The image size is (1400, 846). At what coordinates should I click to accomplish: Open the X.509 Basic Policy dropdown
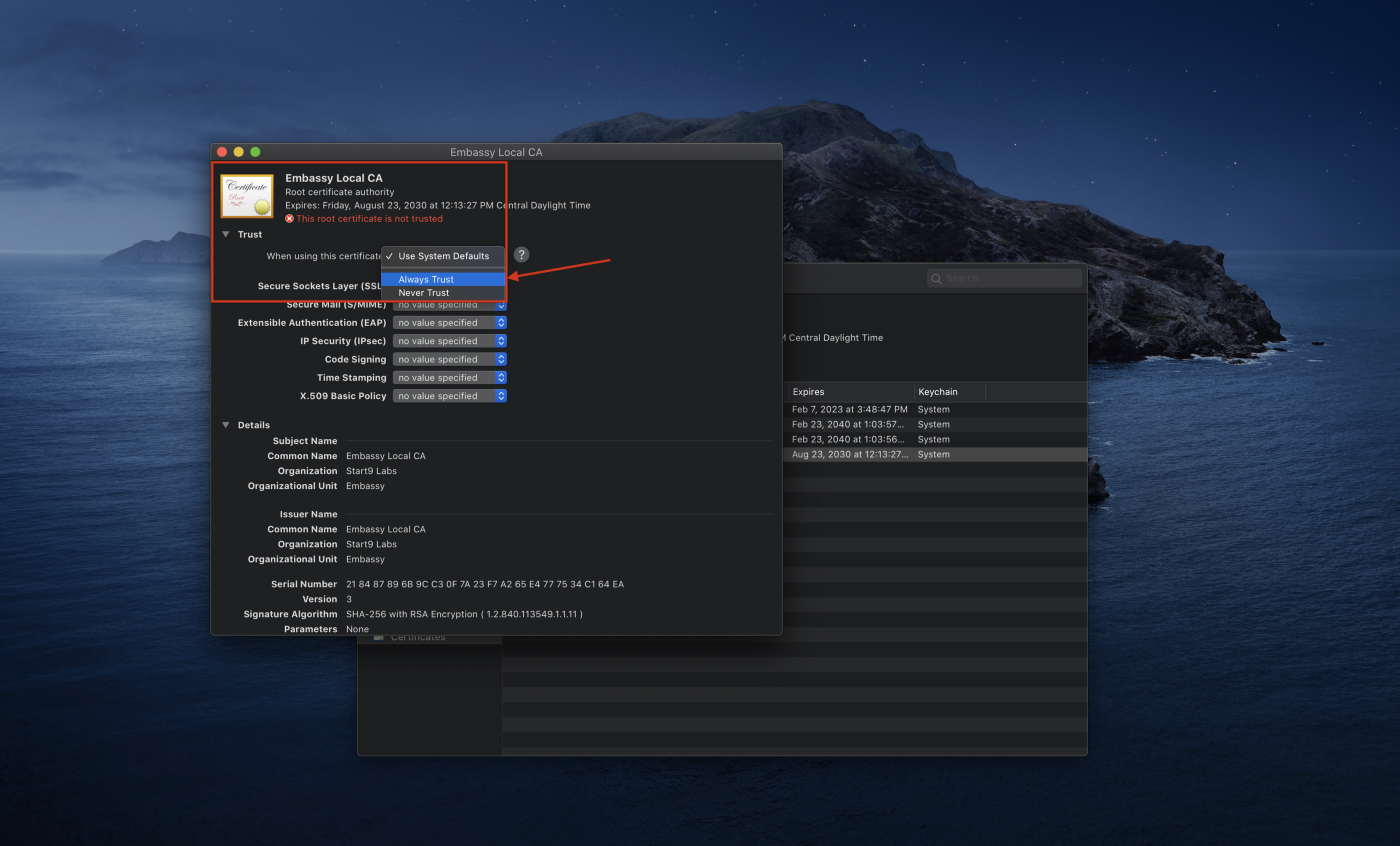click(449, 396)
